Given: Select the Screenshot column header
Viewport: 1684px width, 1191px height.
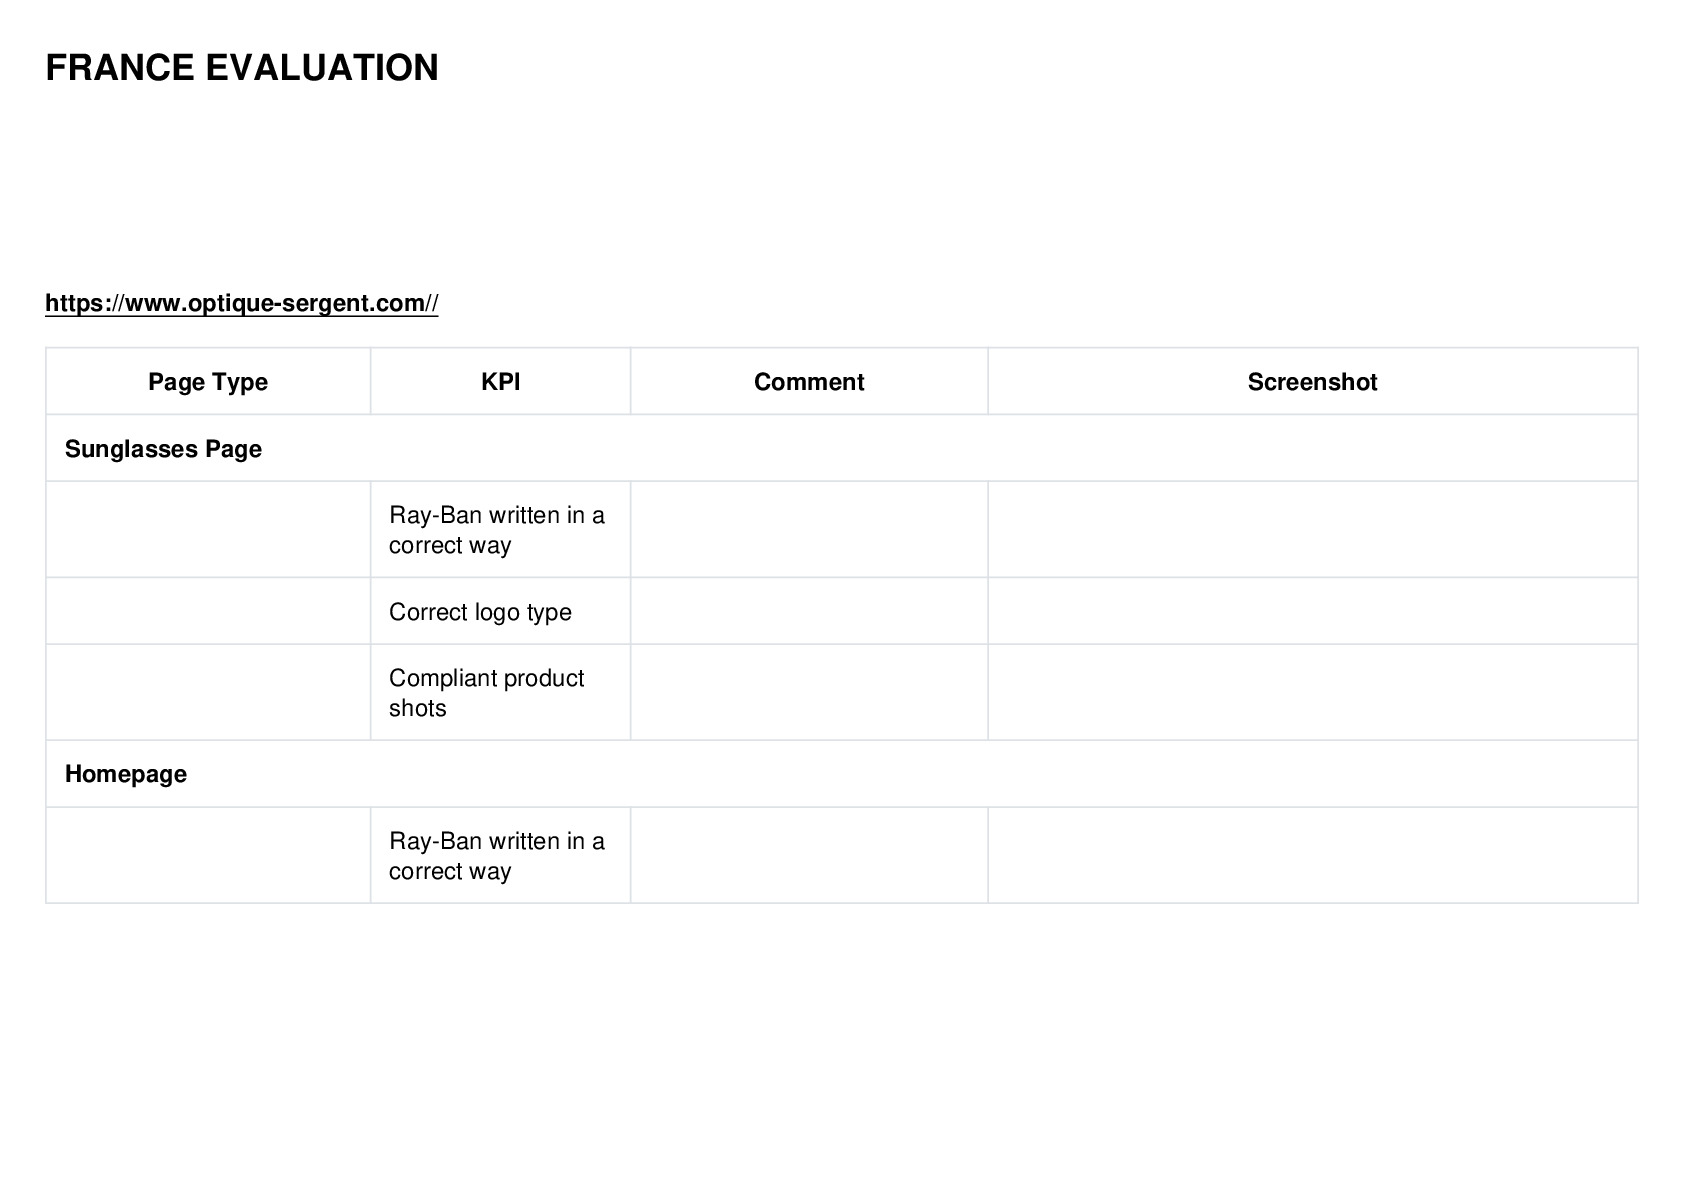Looking at the screenshot, I should (x=1312, y=382).
